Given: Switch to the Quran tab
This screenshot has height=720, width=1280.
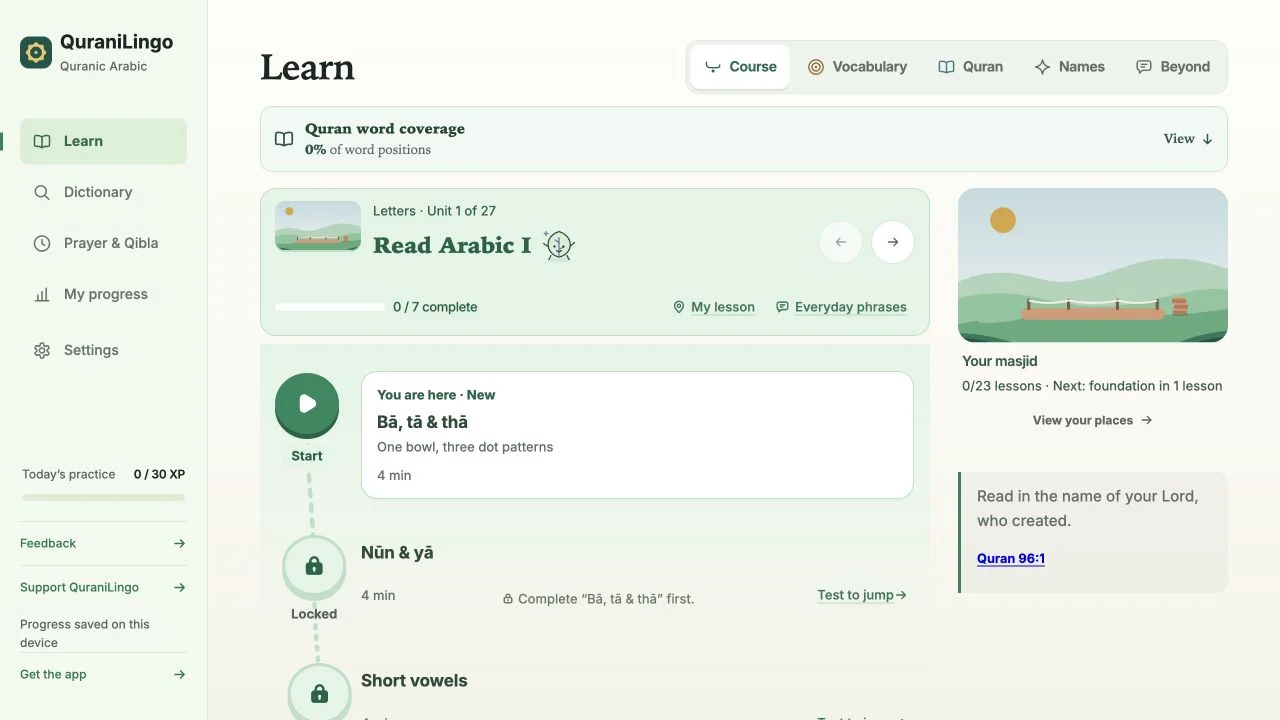Looking at the screenshot, I should click(x=970, y=67).
